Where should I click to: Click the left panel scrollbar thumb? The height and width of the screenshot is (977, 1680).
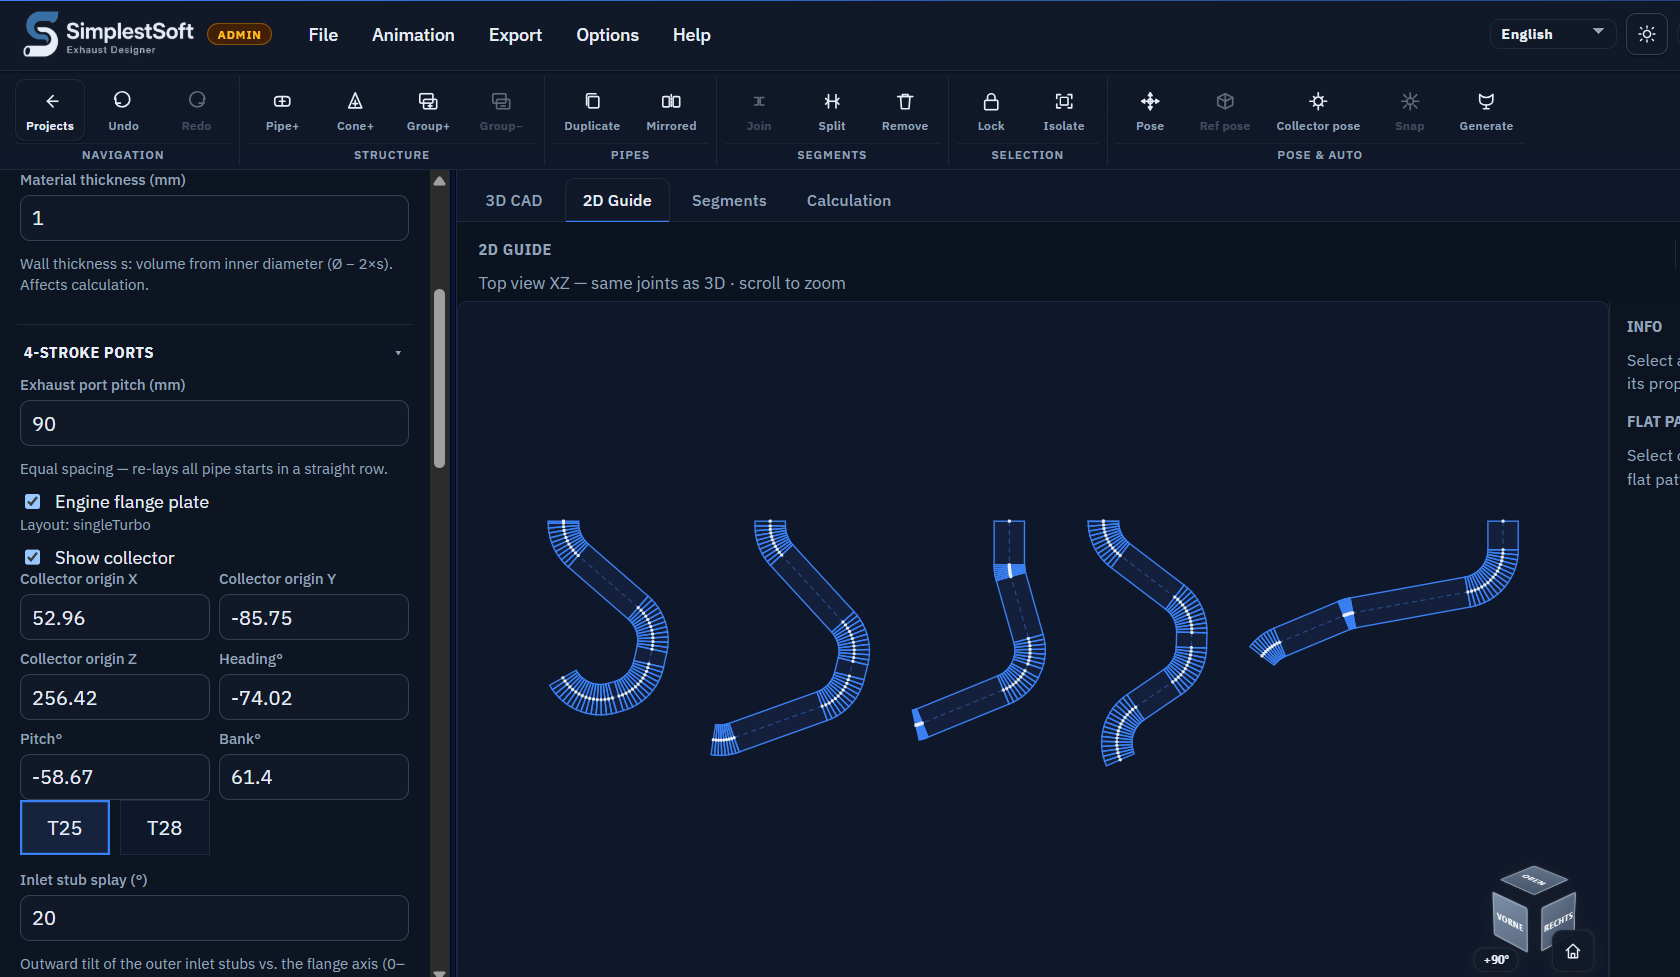pyautogui.click(x=439, y=378)
